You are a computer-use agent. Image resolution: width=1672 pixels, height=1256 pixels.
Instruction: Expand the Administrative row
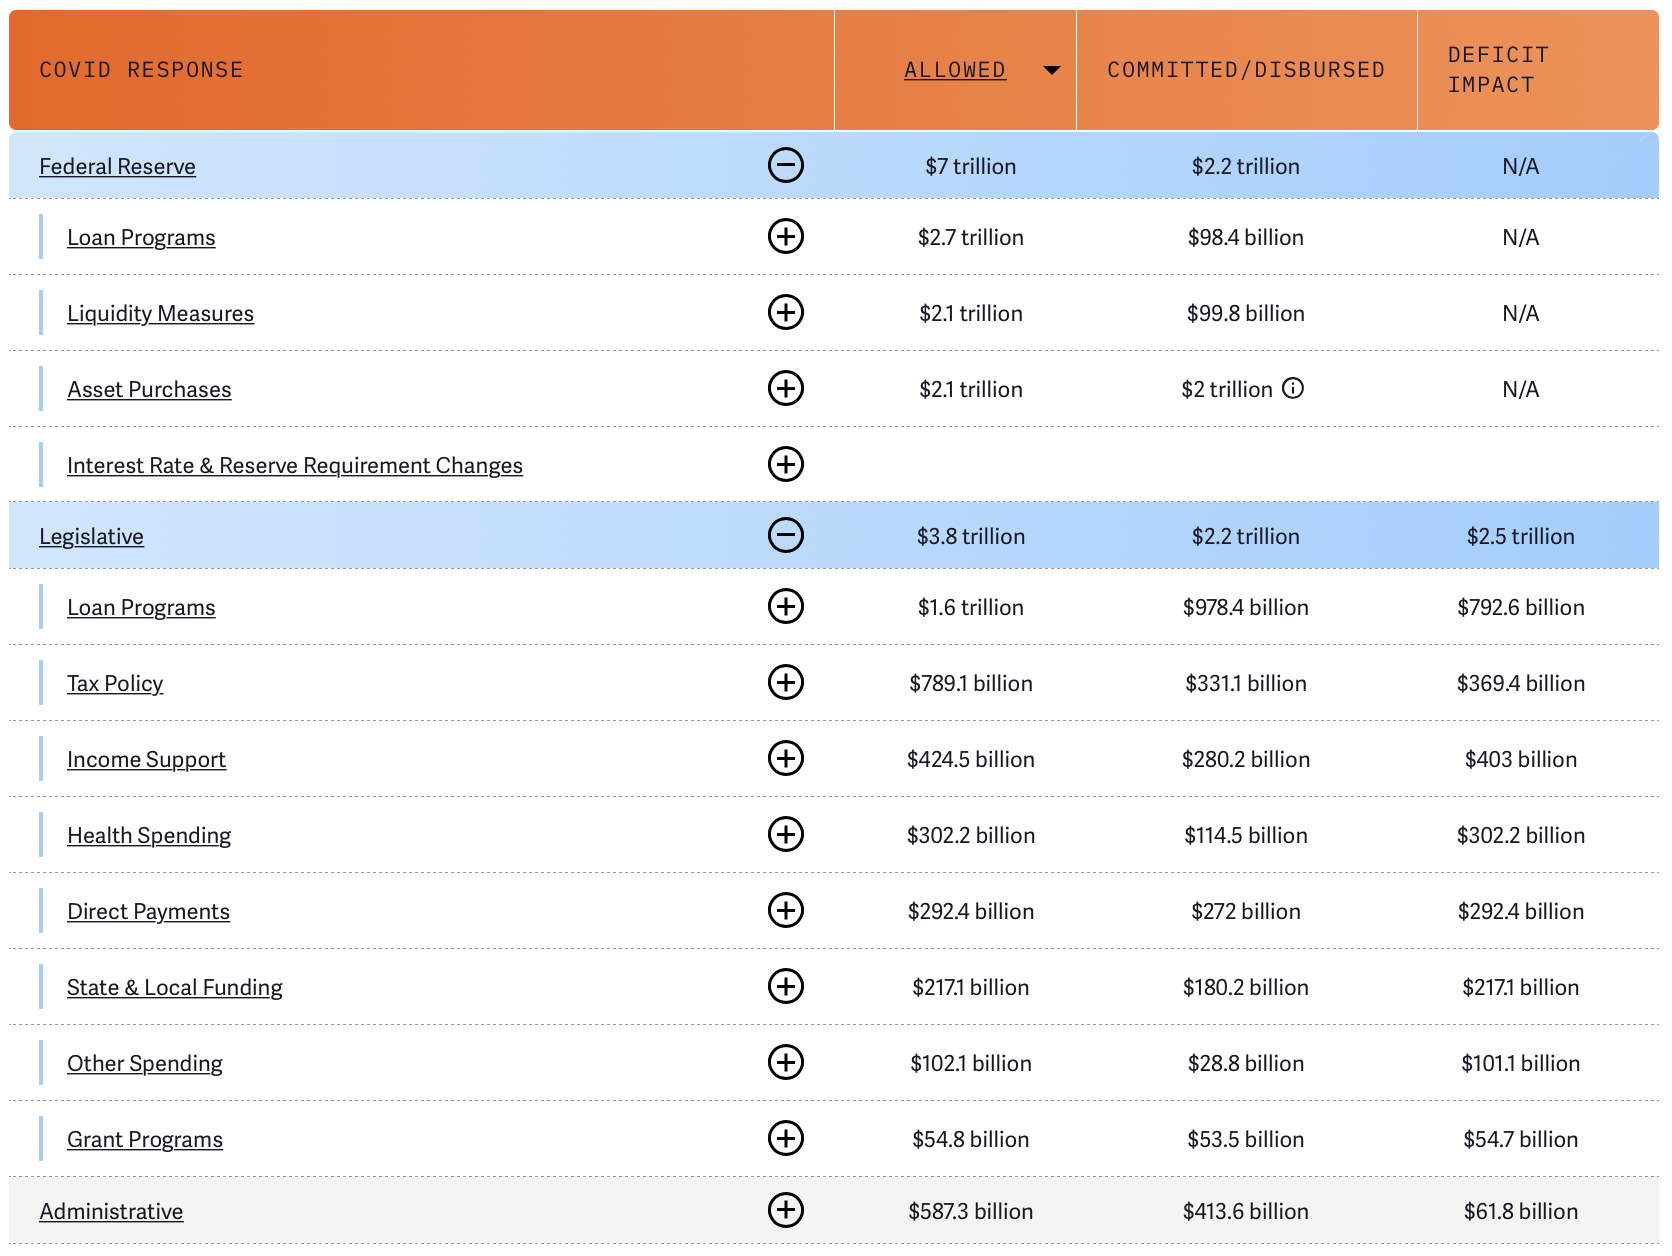(785, 1210)
